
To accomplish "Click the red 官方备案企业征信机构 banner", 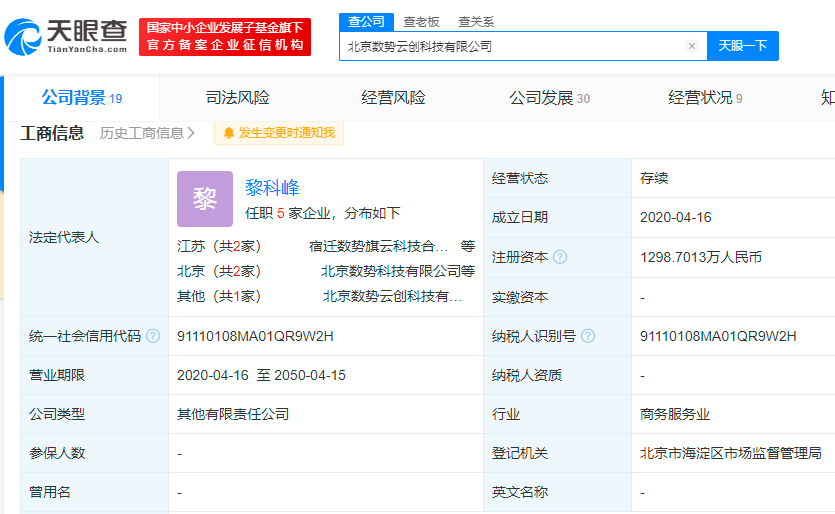I will [x=225, y=37].
